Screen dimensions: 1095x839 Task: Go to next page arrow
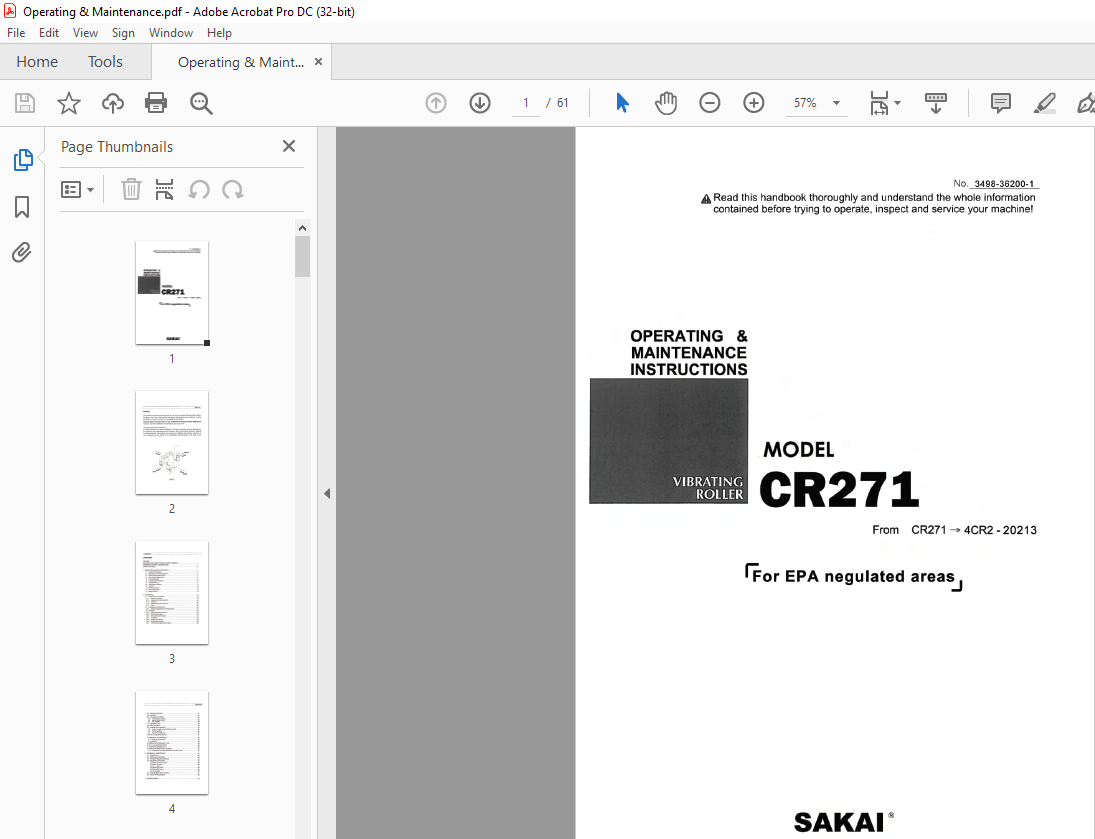point(480,103)
